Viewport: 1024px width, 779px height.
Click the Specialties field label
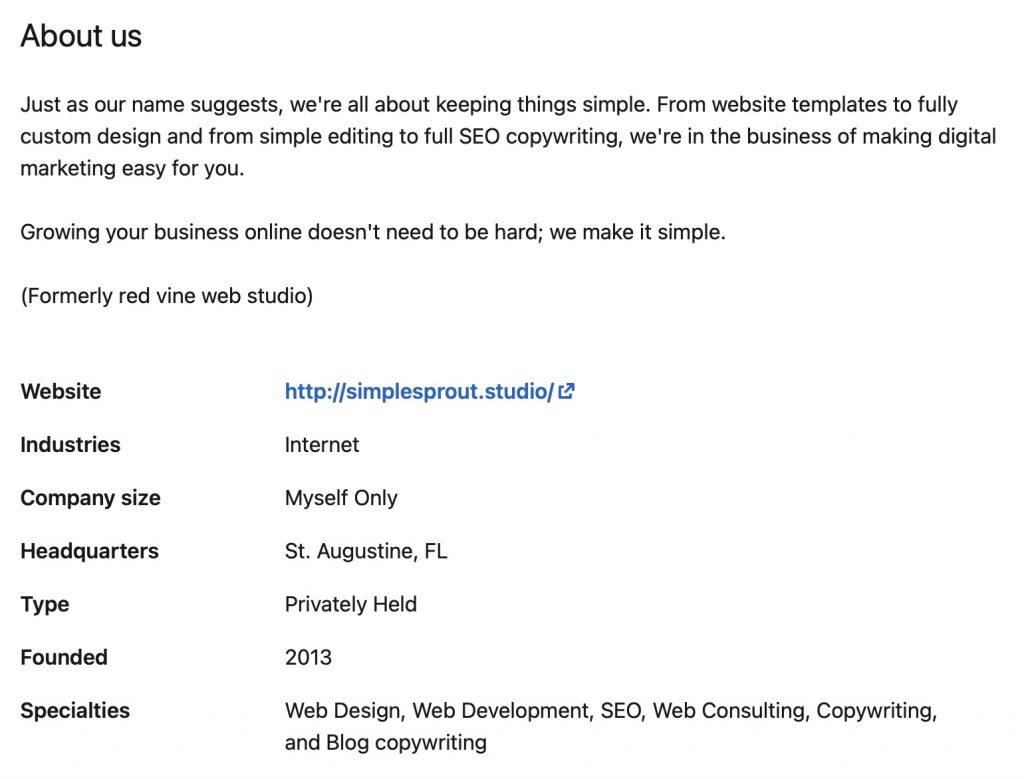point(75,711)
